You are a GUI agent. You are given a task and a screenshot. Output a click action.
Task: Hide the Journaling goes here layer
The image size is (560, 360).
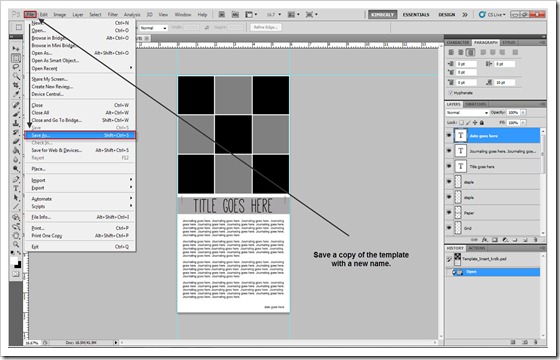449,151
